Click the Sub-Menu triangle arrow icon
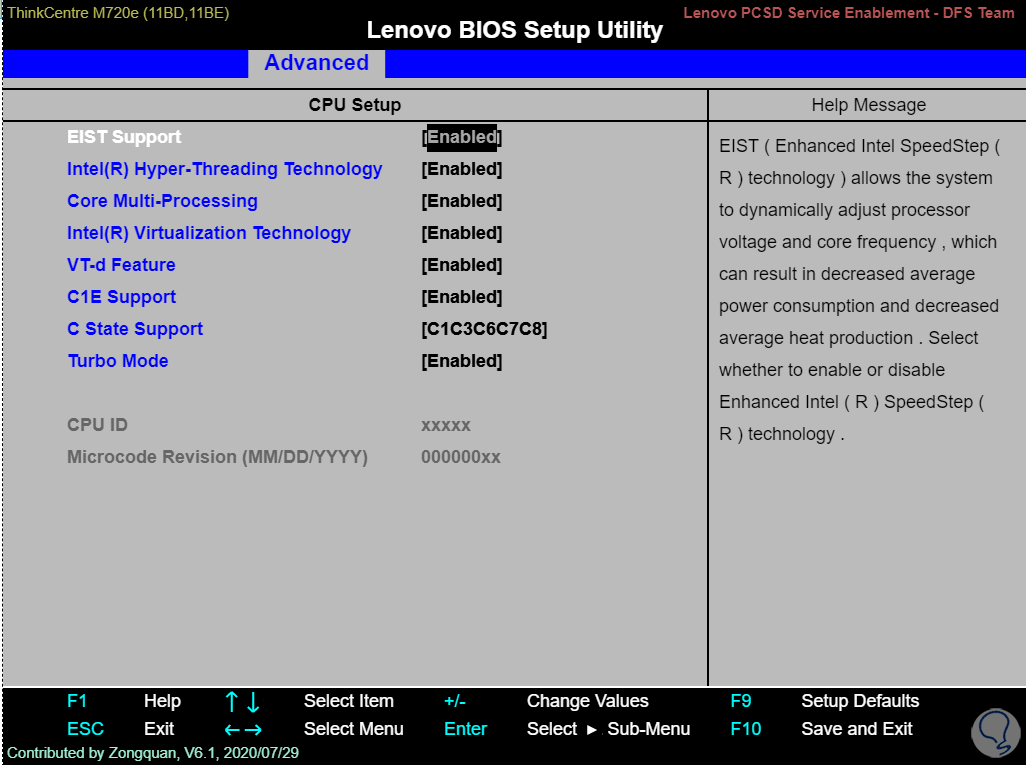The image size is (1026, 765). [x=592, y=730]
